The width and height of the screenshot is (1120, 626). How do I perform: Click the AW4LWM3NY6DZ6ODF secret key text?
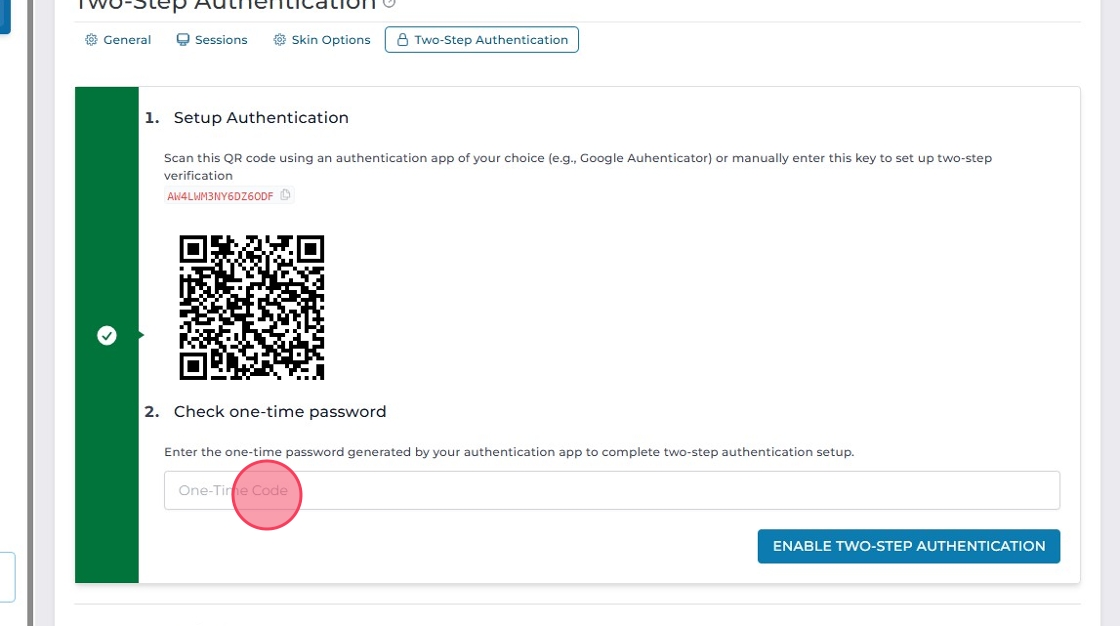(220, 196)
